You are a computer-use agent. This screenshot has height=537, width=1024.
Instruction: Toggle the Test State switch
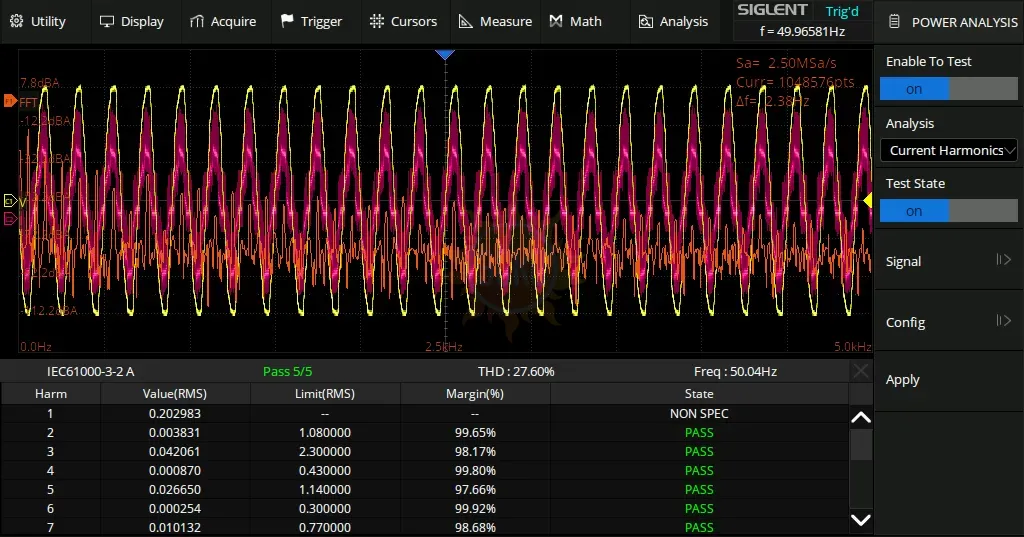[x=948, y=211]
